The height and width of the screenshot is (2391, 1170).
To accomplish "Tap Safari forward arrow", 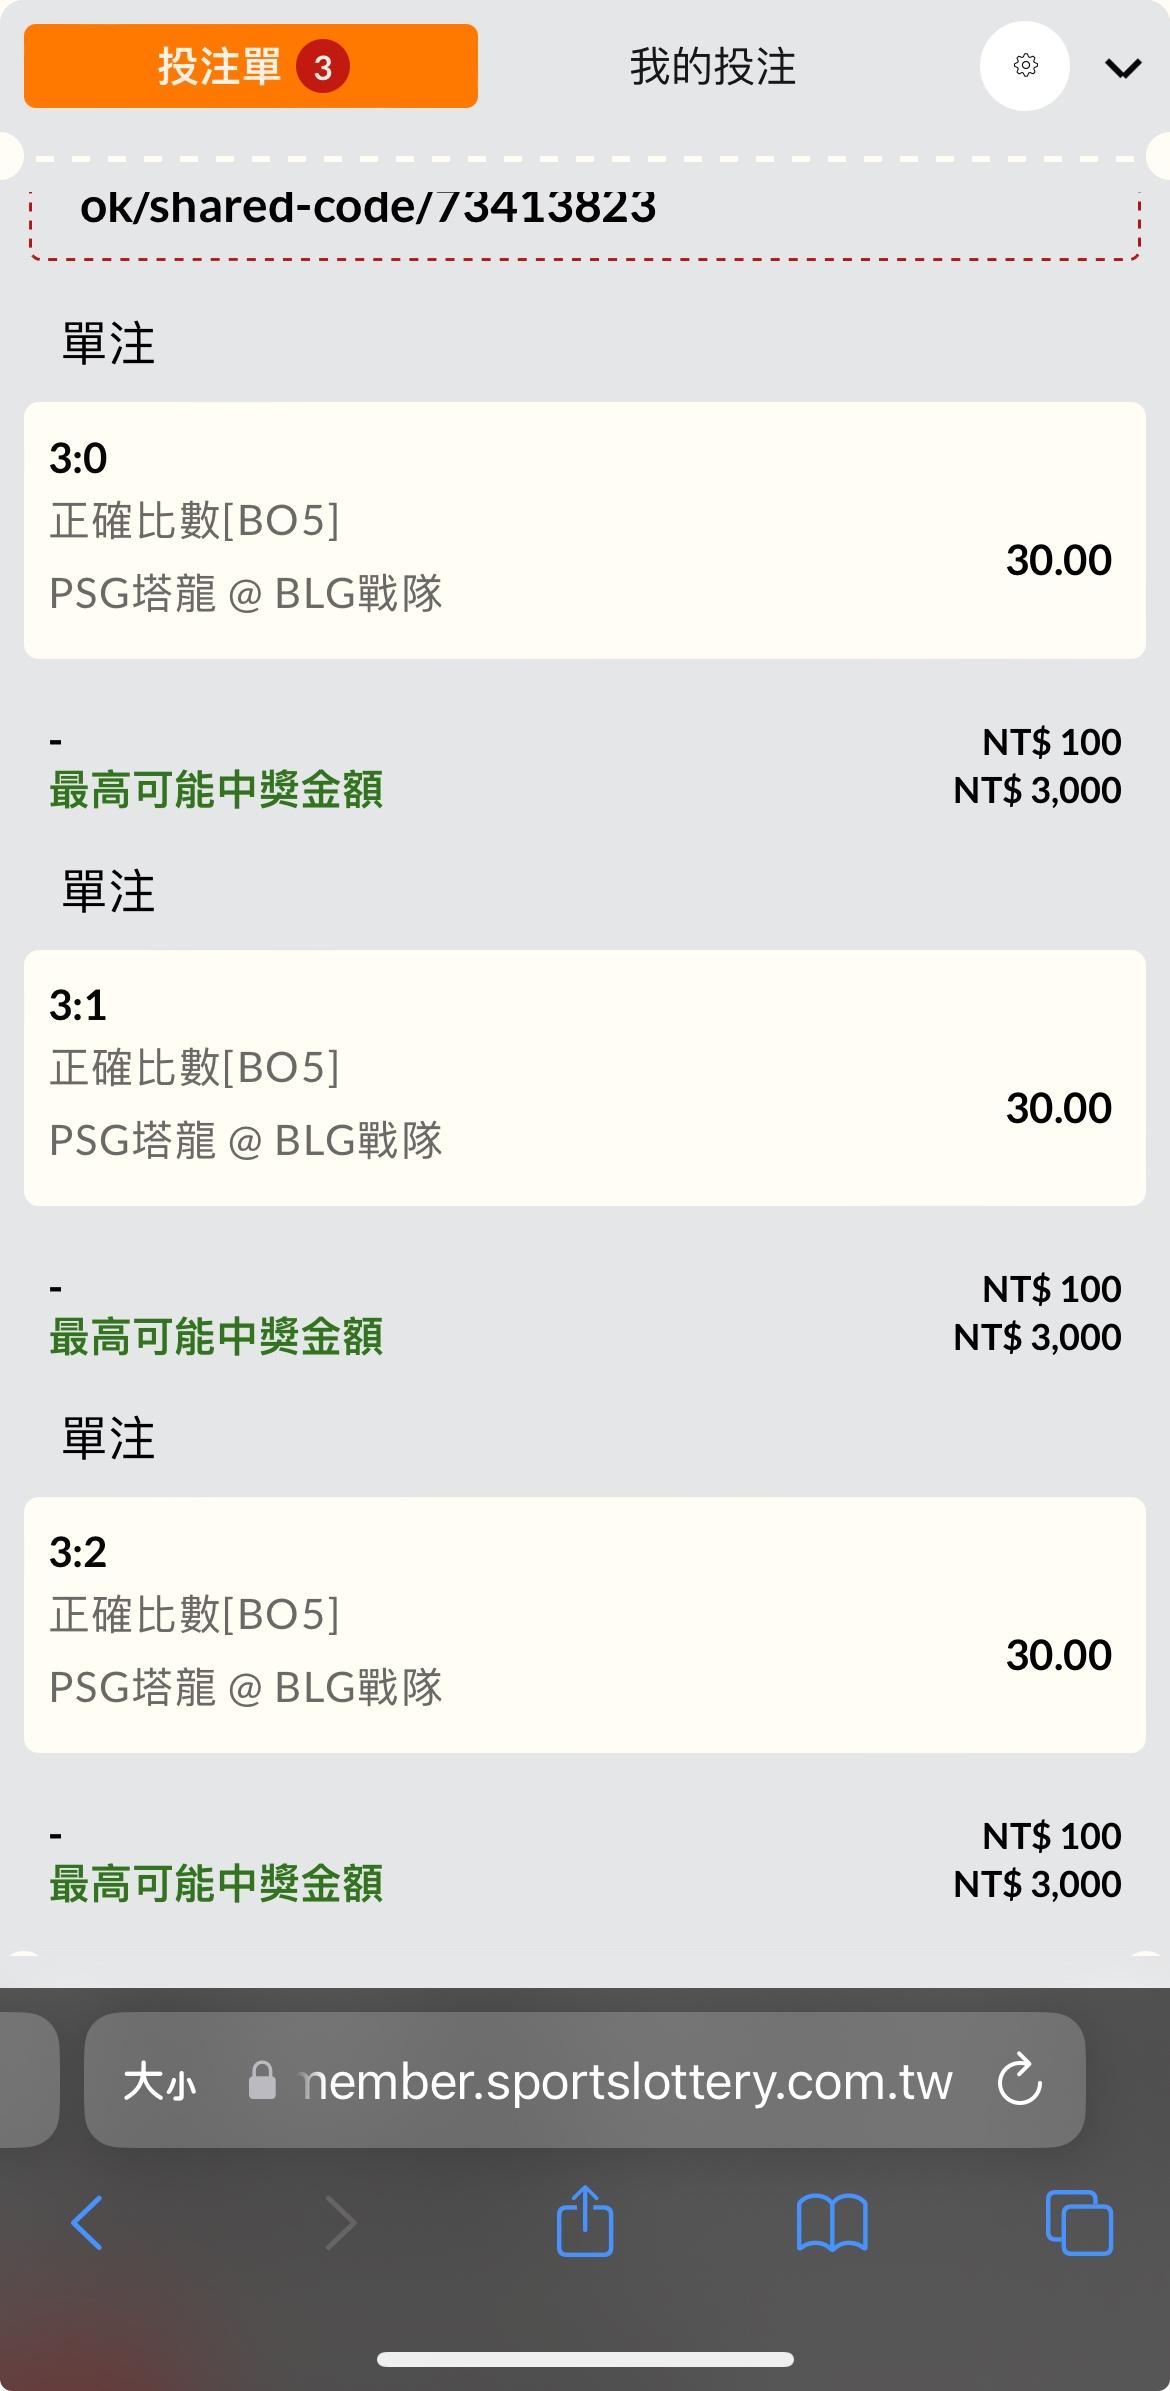I will pos(341,2222).
